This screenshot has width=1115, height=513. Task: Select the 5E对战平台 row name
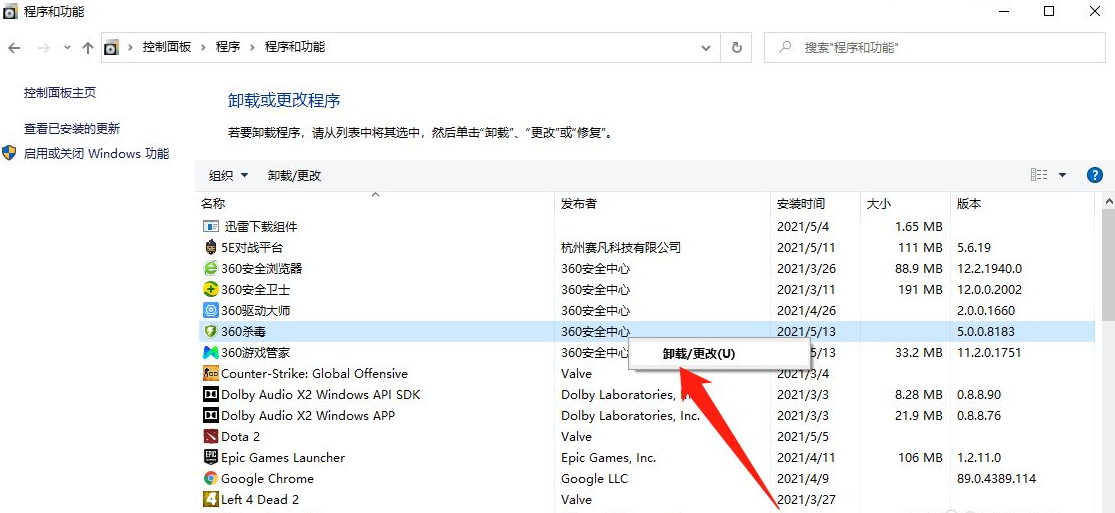pos(252,248)
